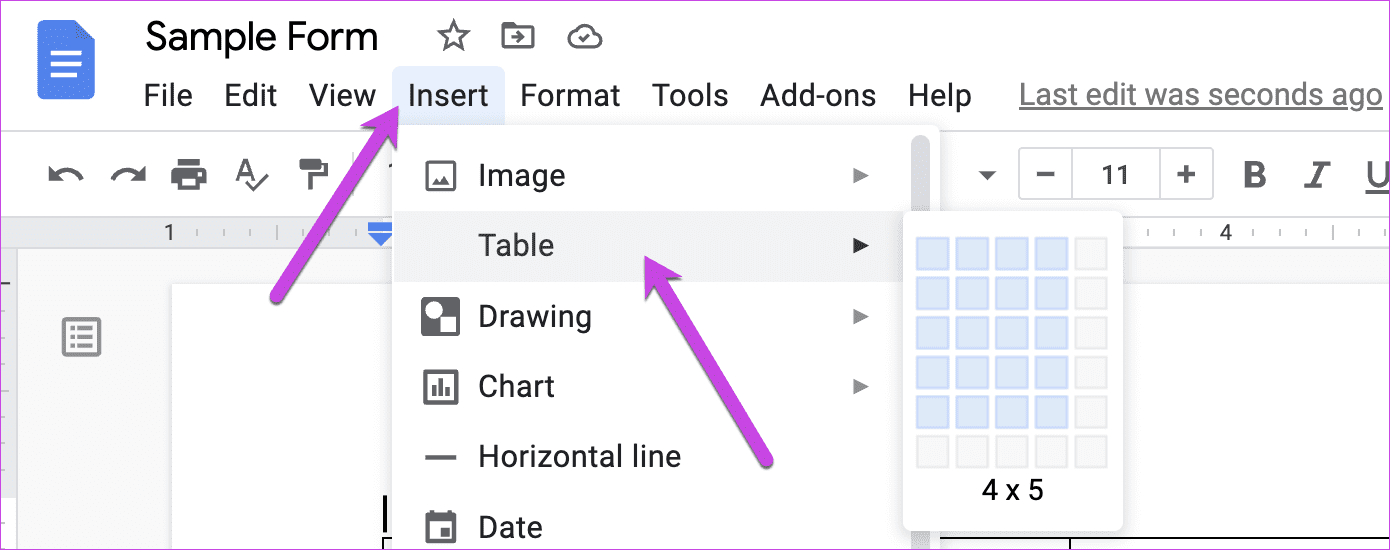Image resolution: width=1390 pixels, height=550 pixels.
Task: Undo the last action
Action: coord(66,175)
